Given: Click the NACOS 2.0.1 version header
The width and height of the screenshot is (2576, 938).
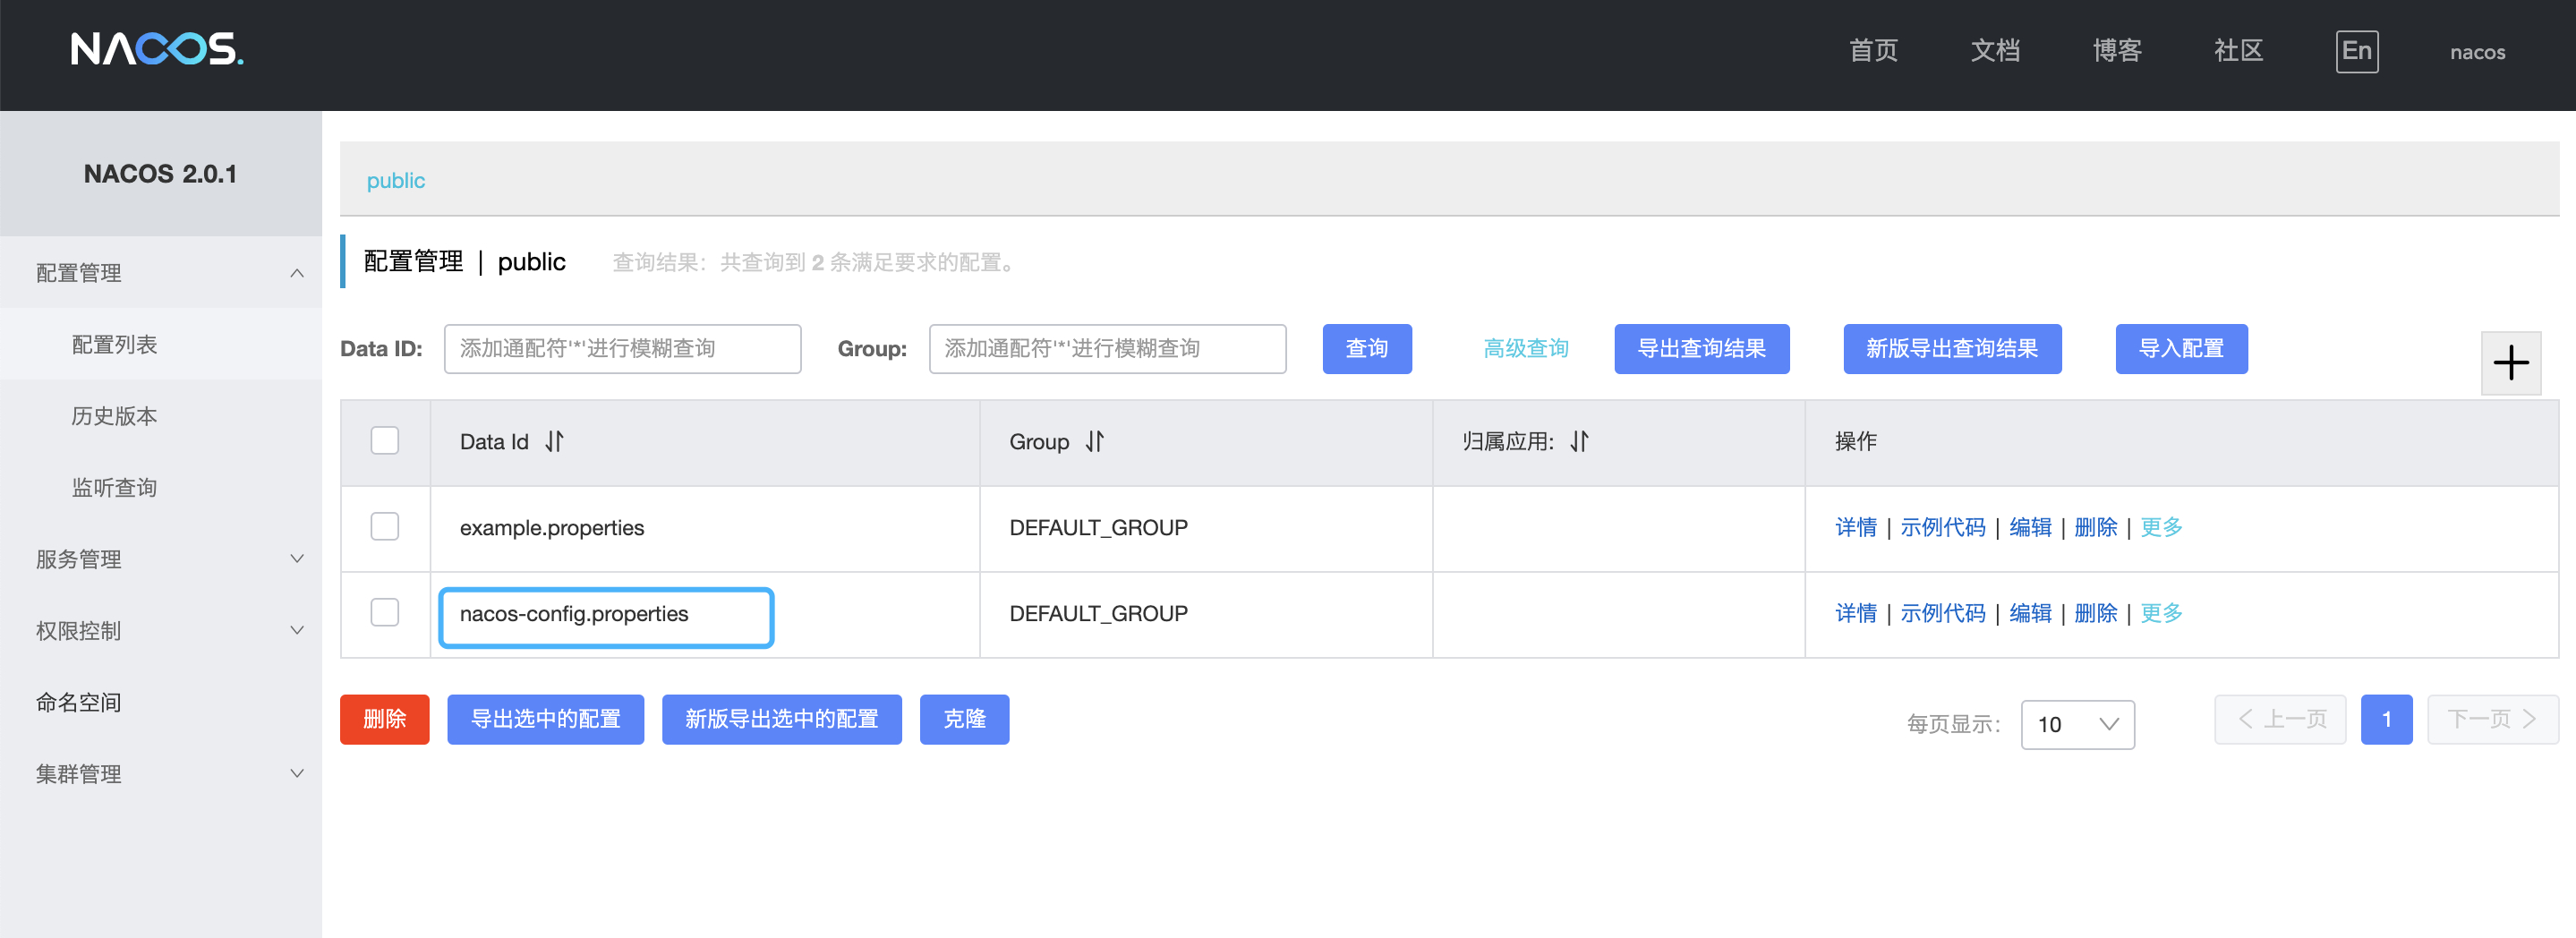Looking at the screenshot, I should [x=160, y=173].
